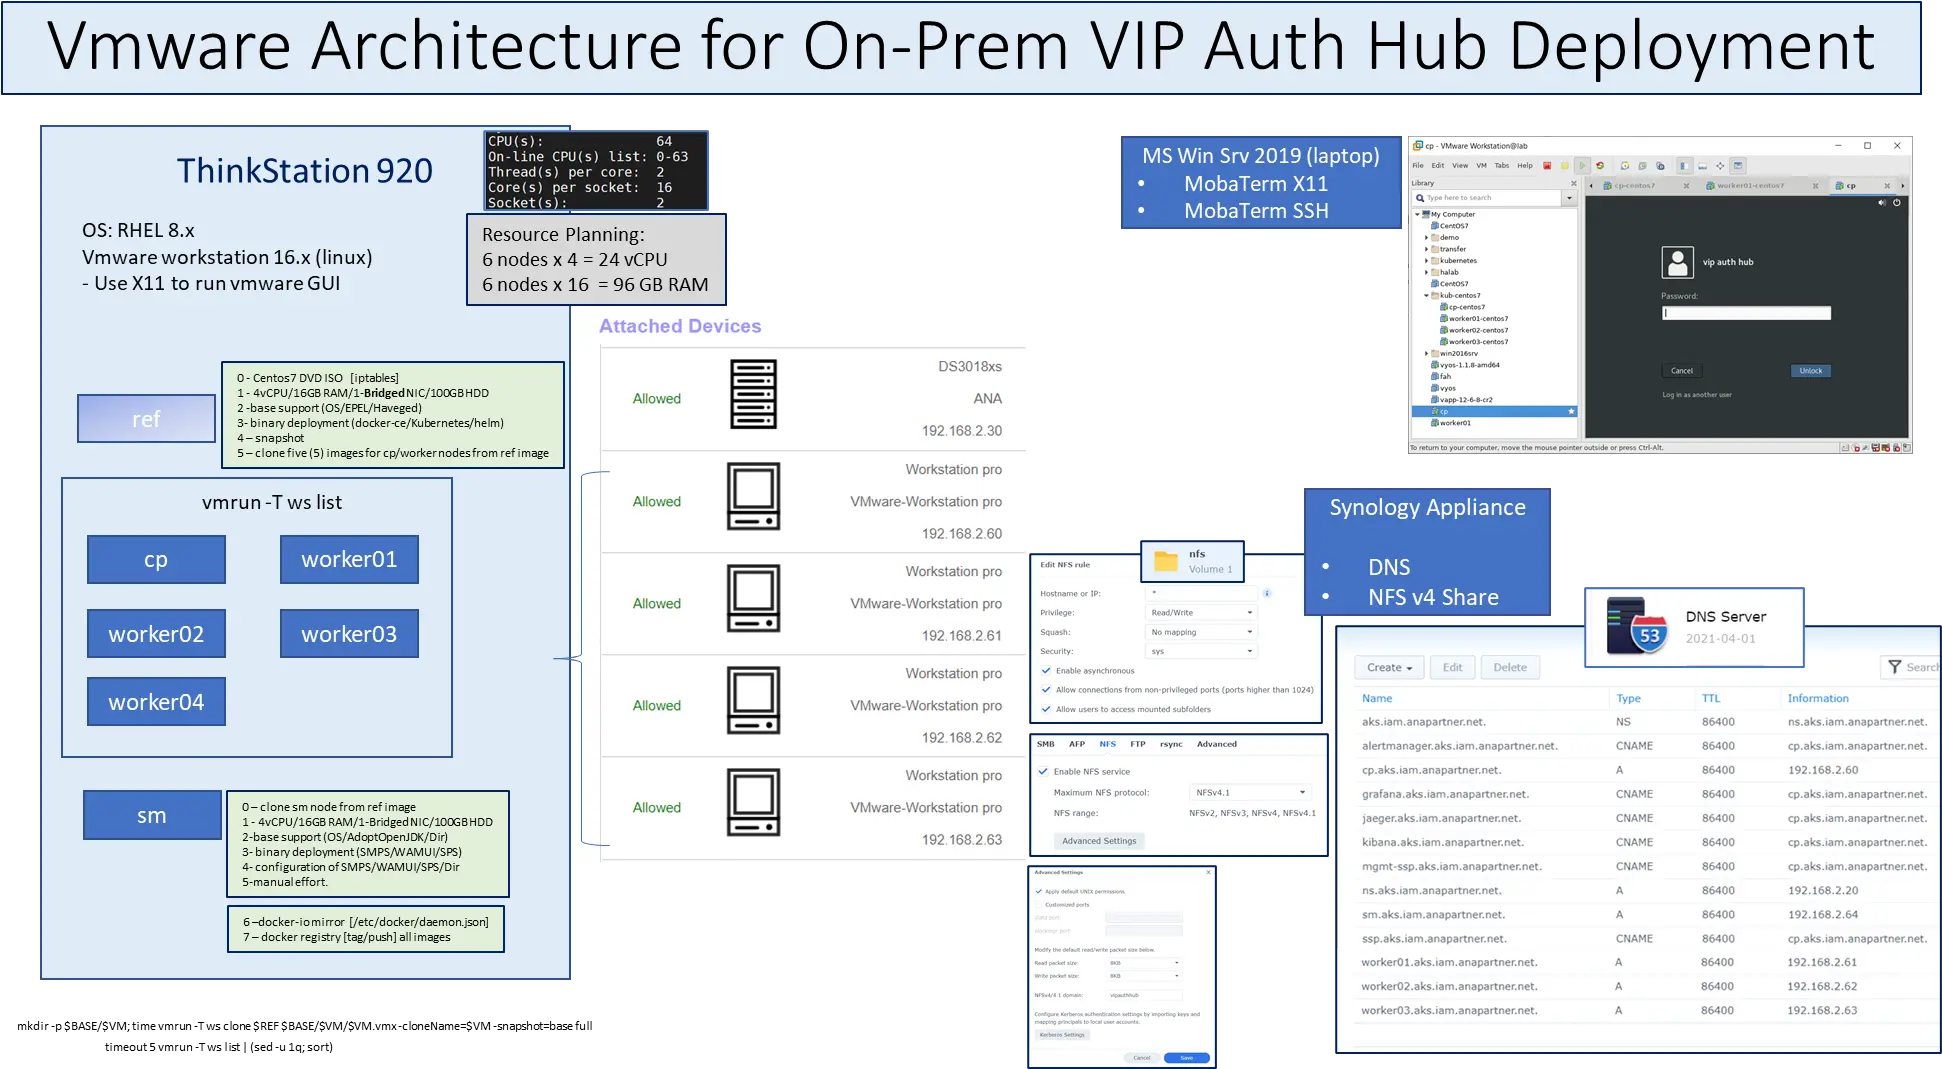Image resolution: width=1942 pixels, height=1069 pixels.
Task: Click the workstation device icon for 192.168.2.63
Action: coord(753,802)
